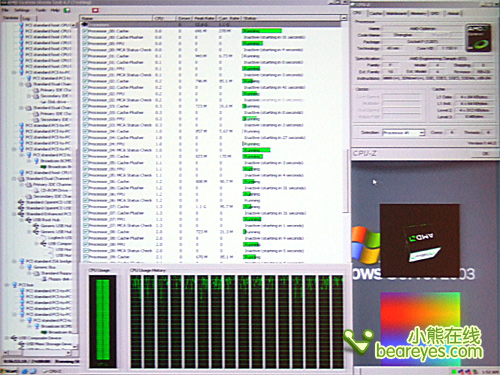The image size is (500, 375).
Task: Select the USB Root Hub icon
Action: [x=29, y=220]
